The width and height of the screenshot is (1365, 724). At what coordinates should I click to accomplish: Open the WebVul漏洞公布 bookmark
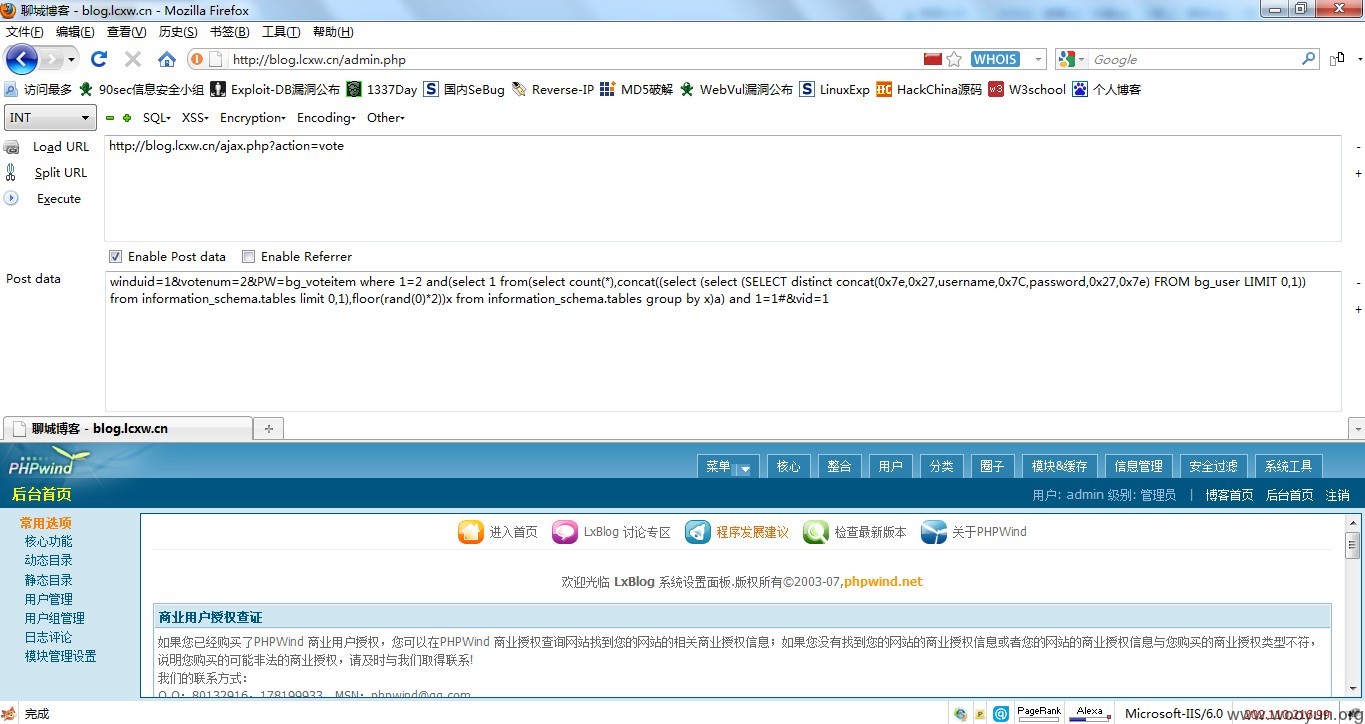point(736,89)
